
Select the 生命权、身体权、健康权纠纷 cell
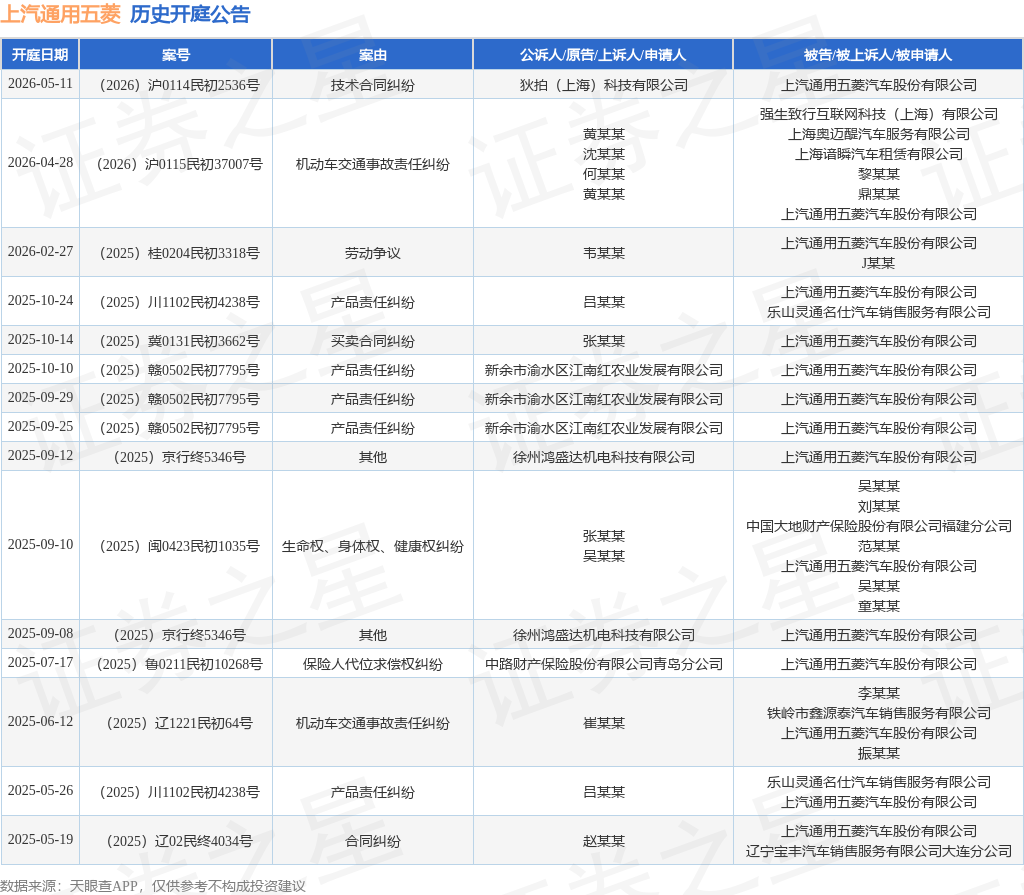(372, 546)
